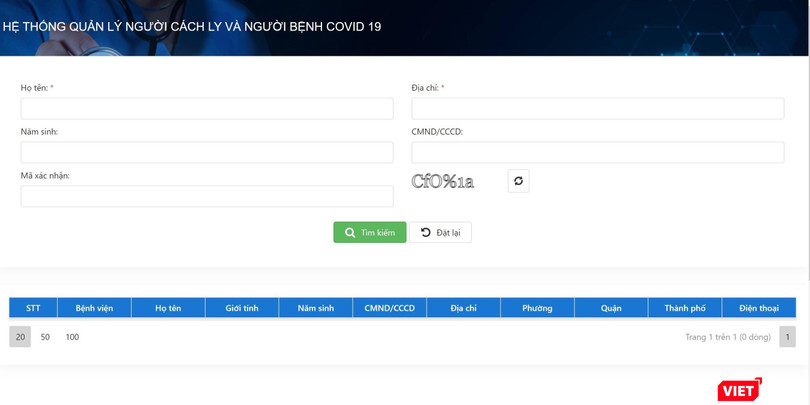The image size is (810, 405).
Task: Select 20 rows per page
Action: point(20,337)
